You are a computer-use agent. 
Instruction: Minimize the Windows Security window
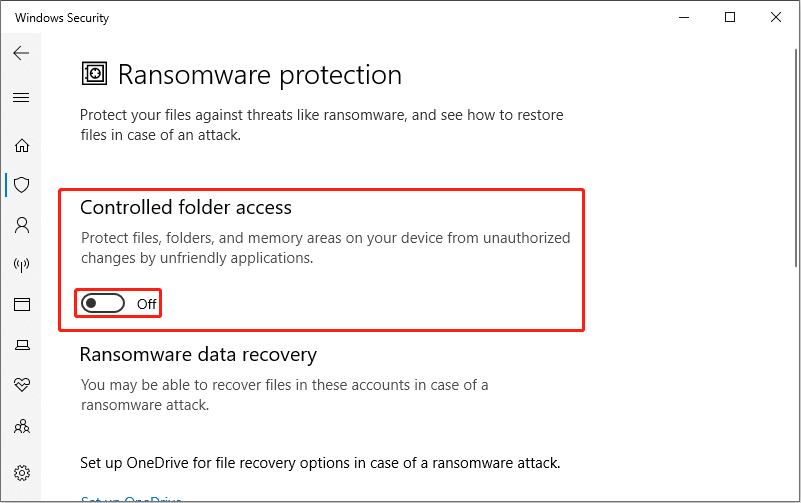[x=684, y=17]
